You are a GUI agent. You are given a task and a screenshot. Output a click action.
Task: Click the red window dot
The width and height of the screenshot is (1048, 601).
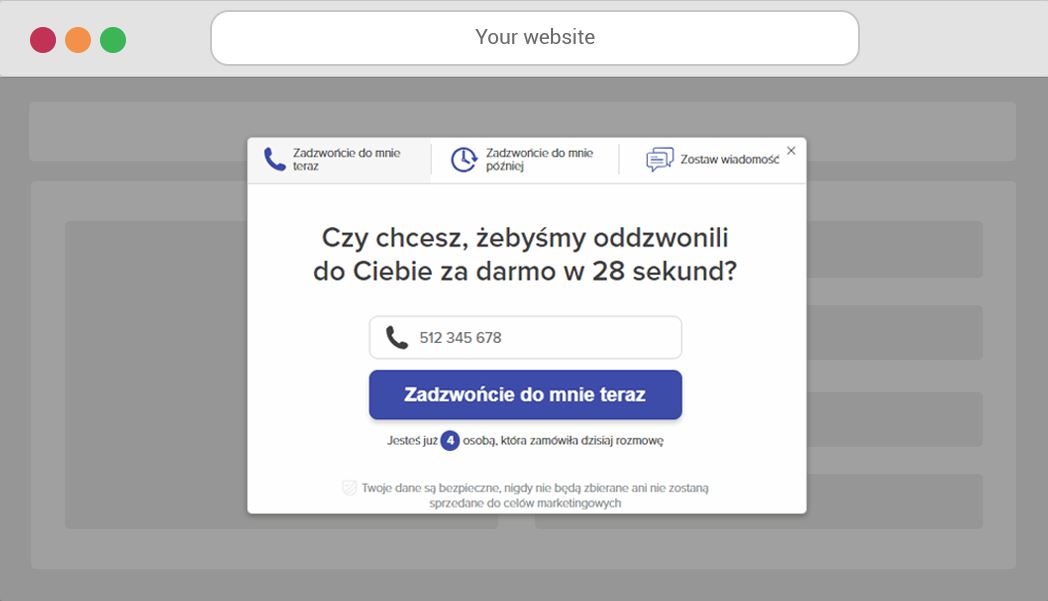tap(43, 39)
